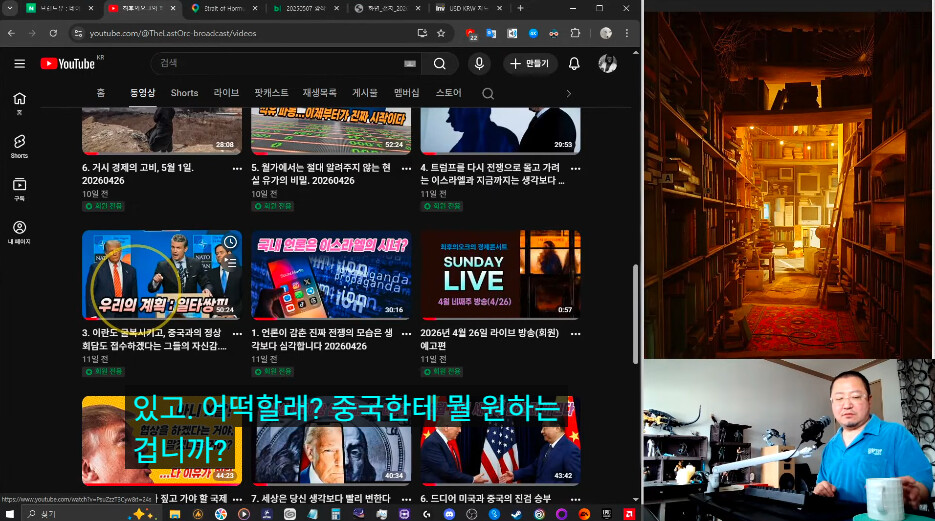Viewport: 935px width, 521px height.
Task: Open the Google Translate extension icon
Action: click(x=491, y=33)
